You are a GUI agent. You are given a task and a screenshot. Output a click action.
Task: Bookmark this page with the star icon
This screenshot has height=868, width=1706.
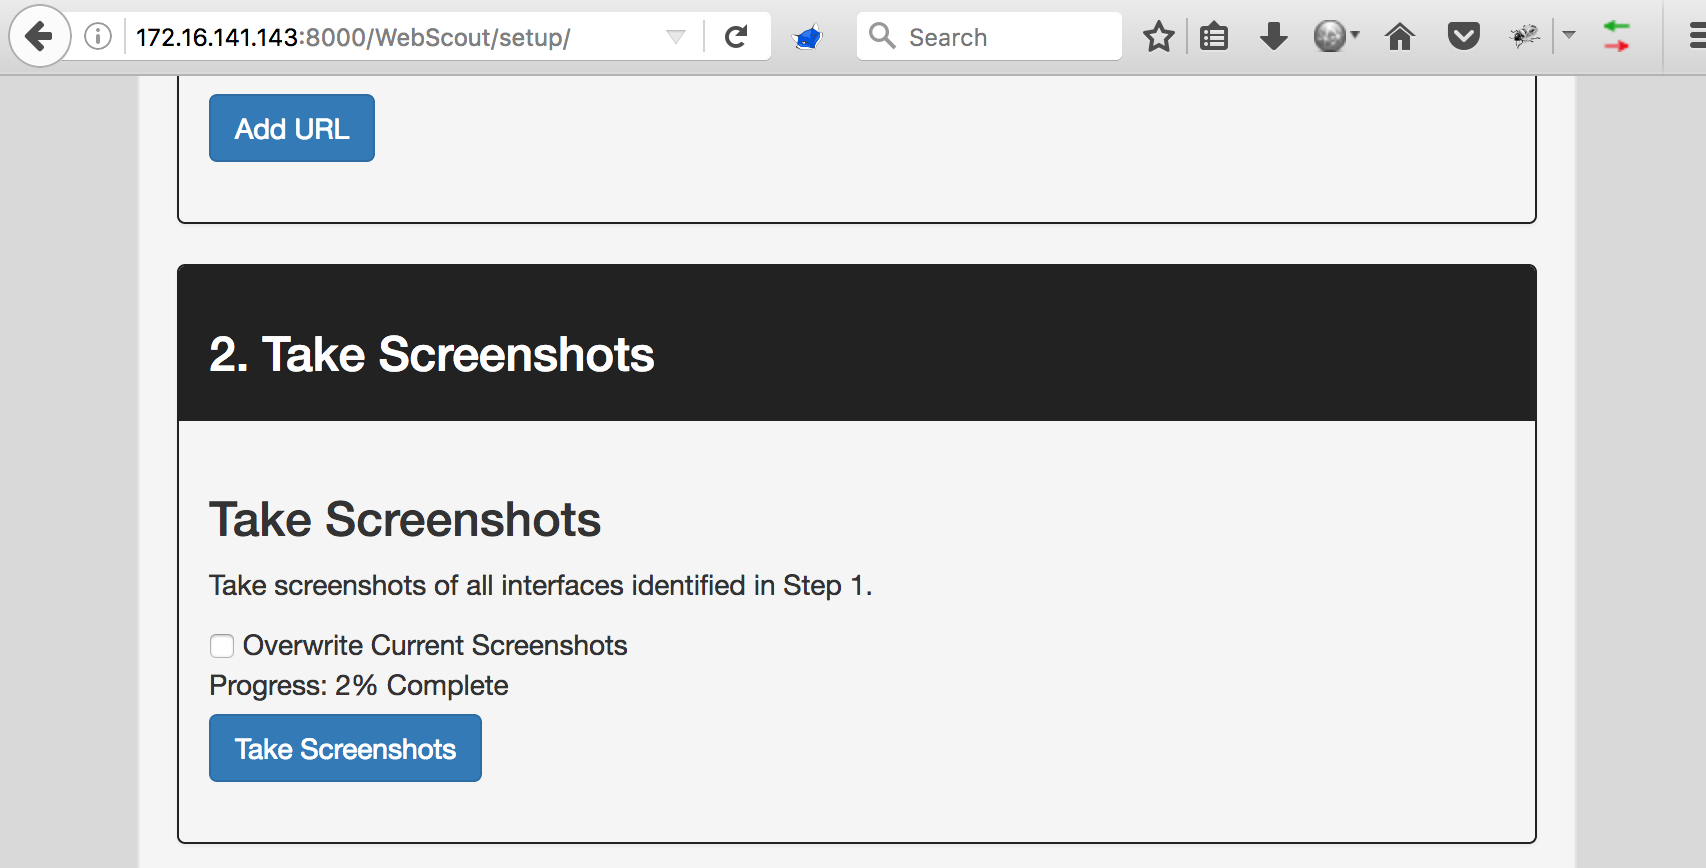point(1158,37)
